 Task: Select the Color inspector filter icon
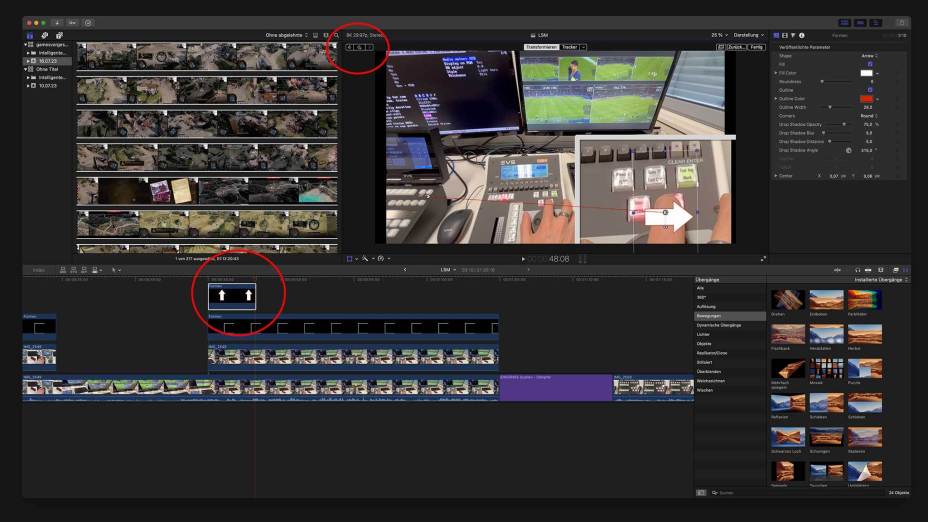(793, 36)
